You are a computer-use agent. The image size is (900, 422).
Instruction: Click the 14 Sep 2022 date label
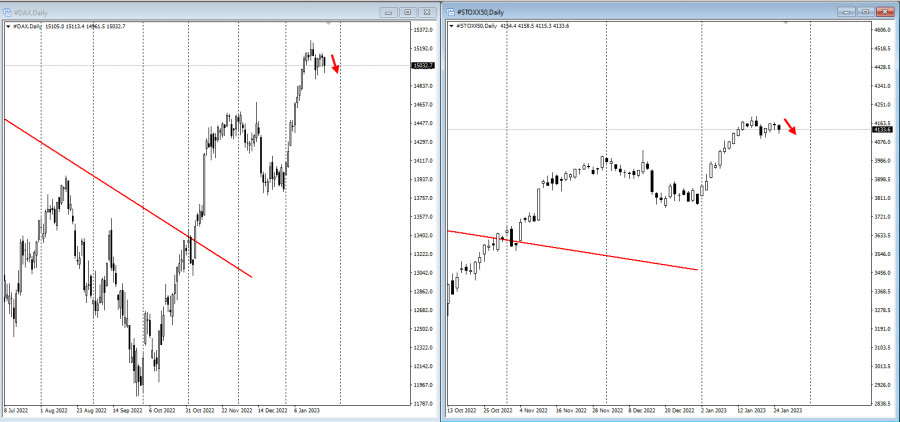(128, 411)
